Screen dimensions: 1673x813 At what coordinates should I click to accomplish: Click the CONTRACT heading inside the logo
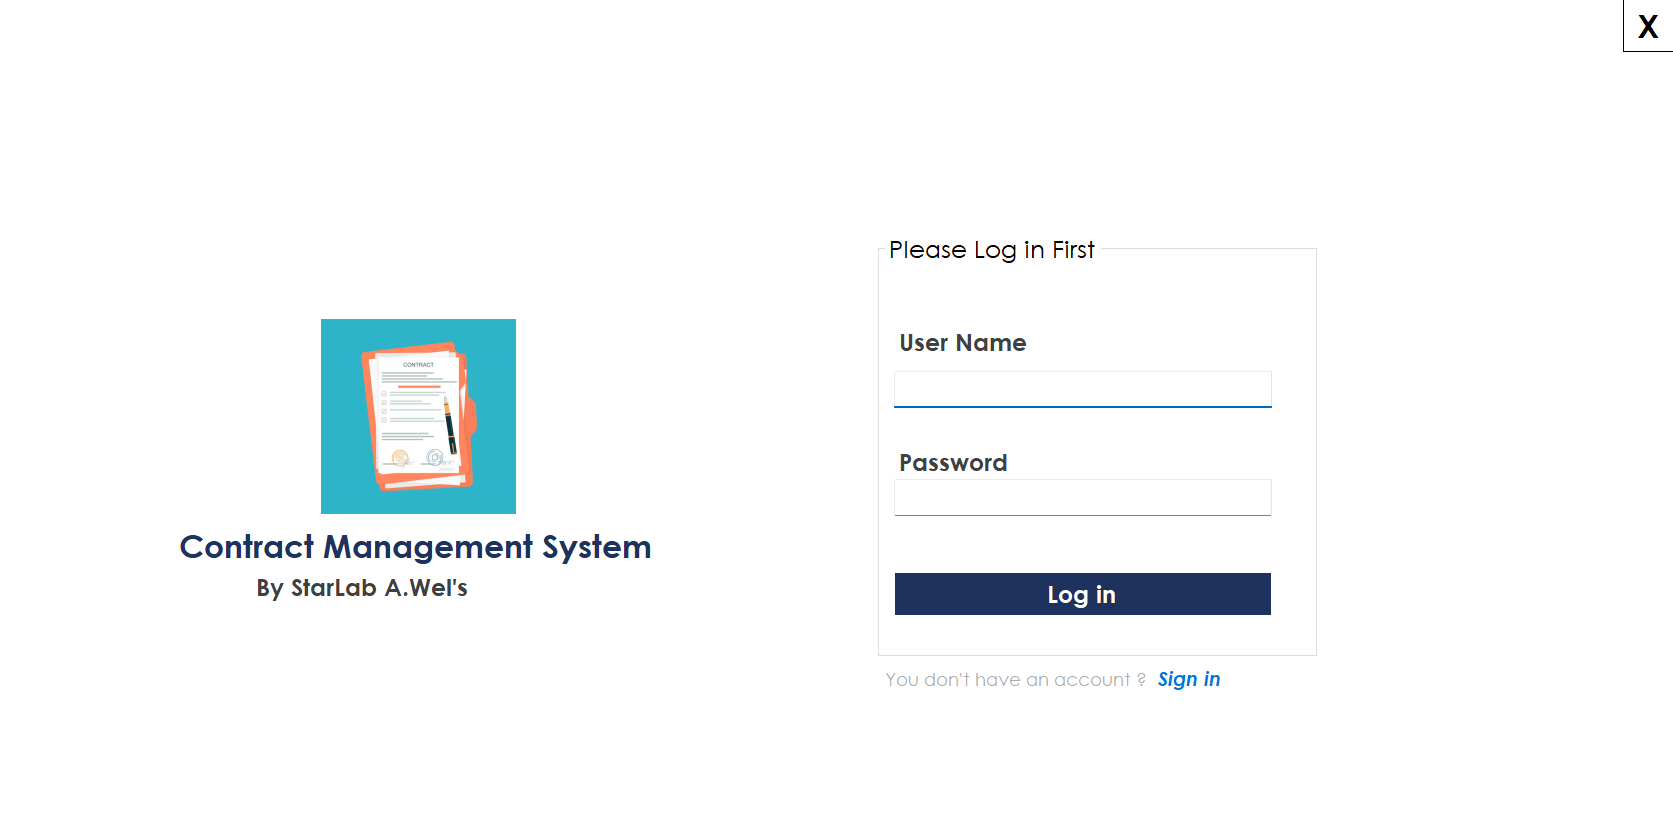pos(418,365)
